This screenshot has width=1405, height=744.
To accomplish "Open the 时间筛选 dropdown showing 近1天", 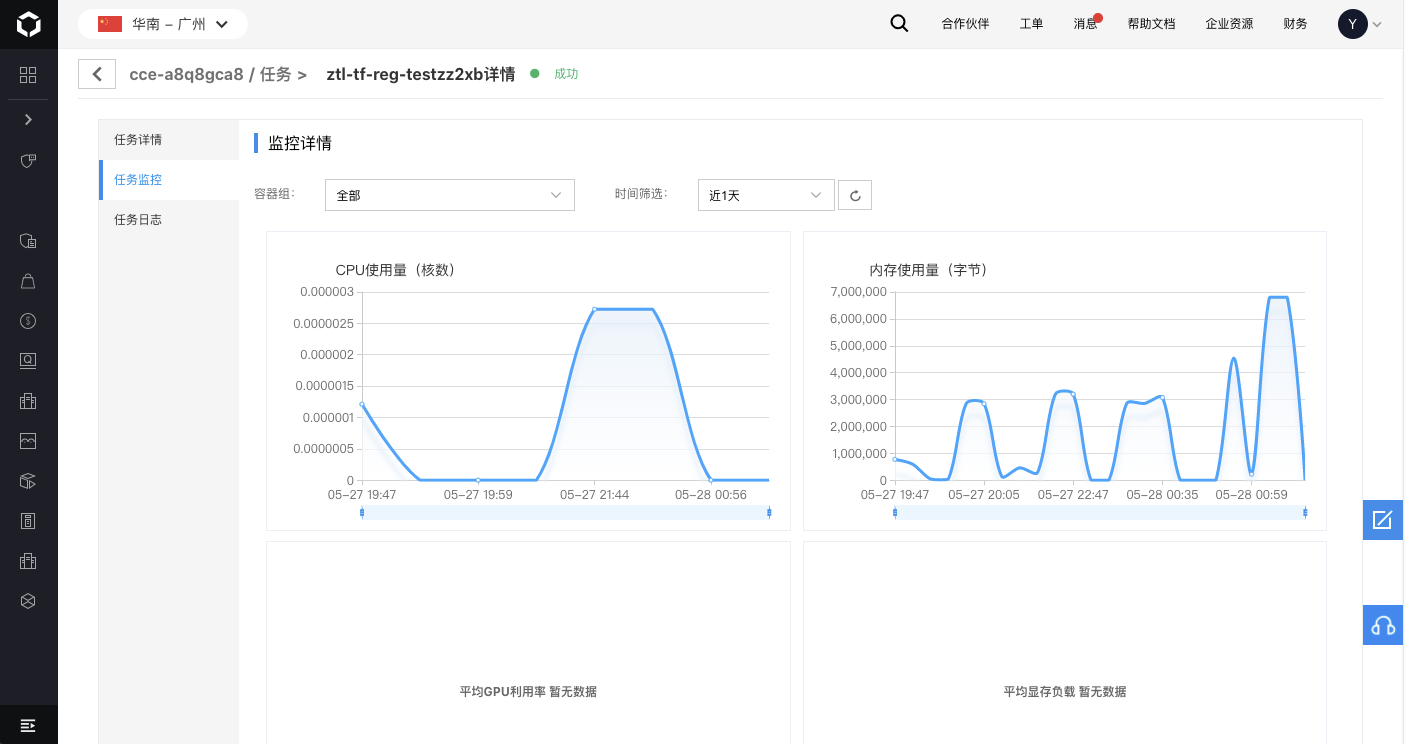I will point(766,195).
